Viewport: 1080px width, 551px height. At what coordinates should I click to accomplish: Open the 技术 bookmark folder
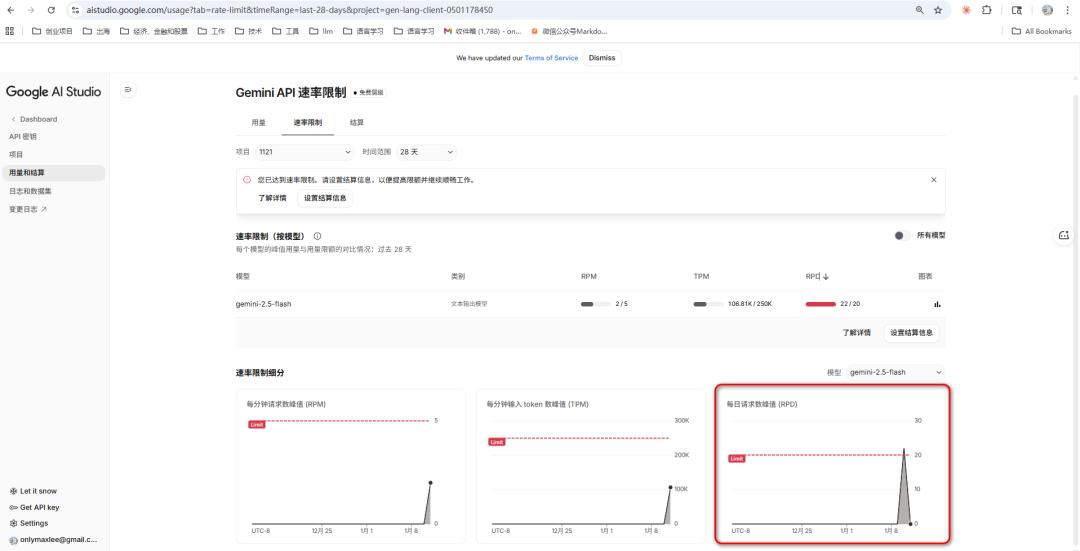point(248,31)
